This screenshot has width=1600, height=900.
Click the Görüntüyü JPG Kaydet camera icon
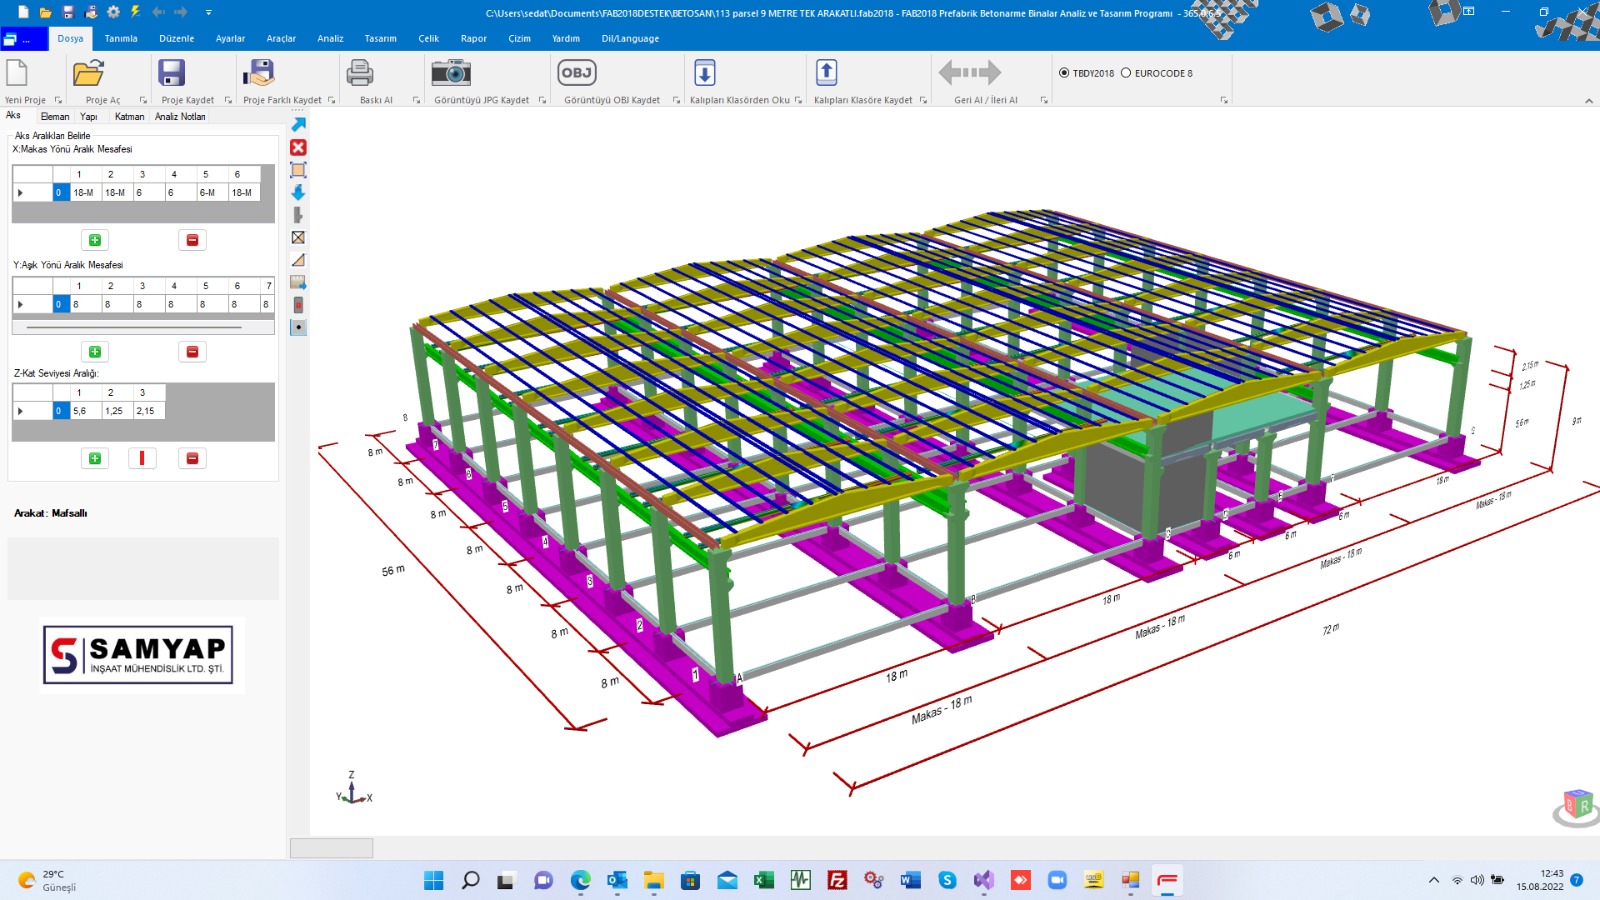tap(451, 72)
